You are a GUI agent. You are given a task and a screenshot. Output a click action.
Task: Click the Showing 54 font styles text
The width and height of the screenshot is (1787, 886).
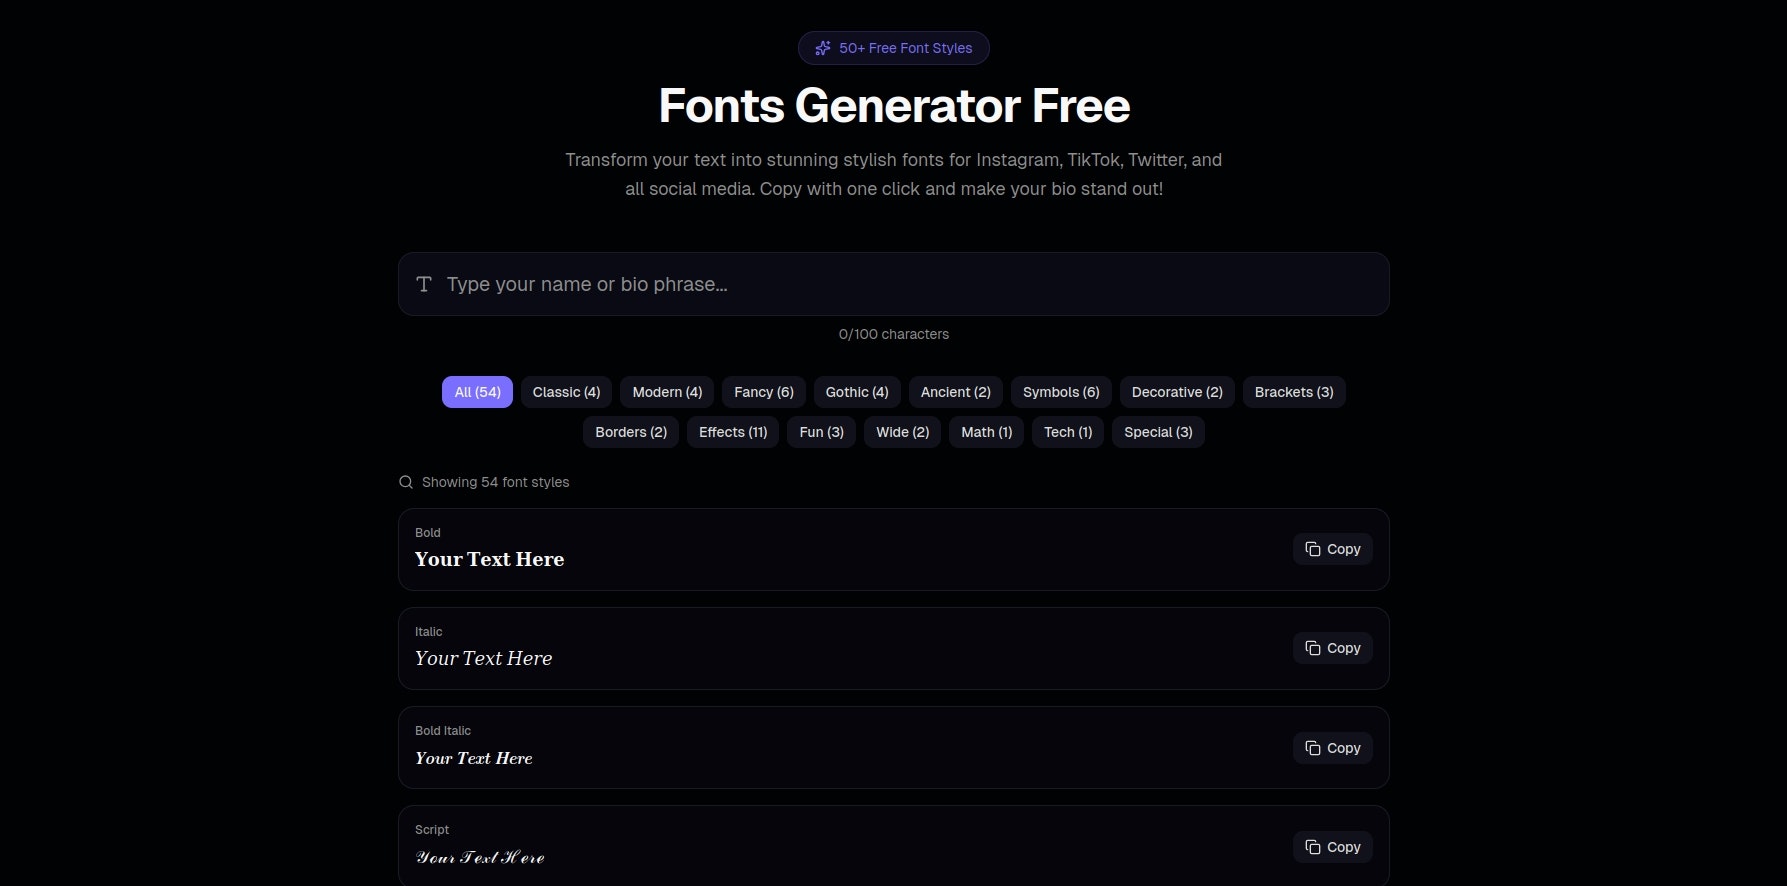click(495, 482)
